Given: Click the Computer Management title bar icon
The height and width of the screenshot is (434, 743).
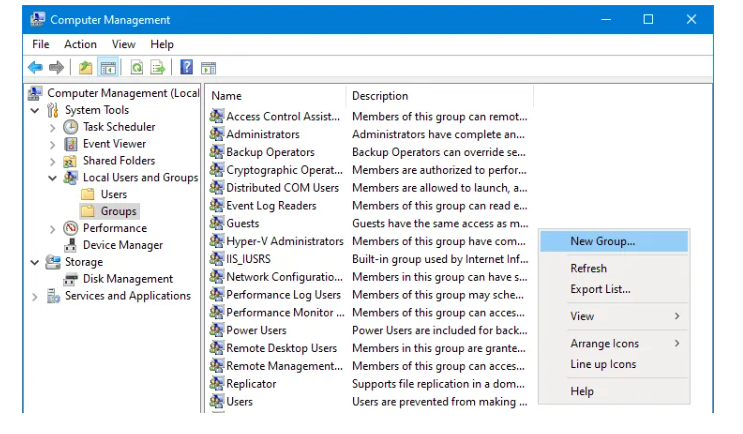Looking at the screenshot, I should (x=37, y=19).
